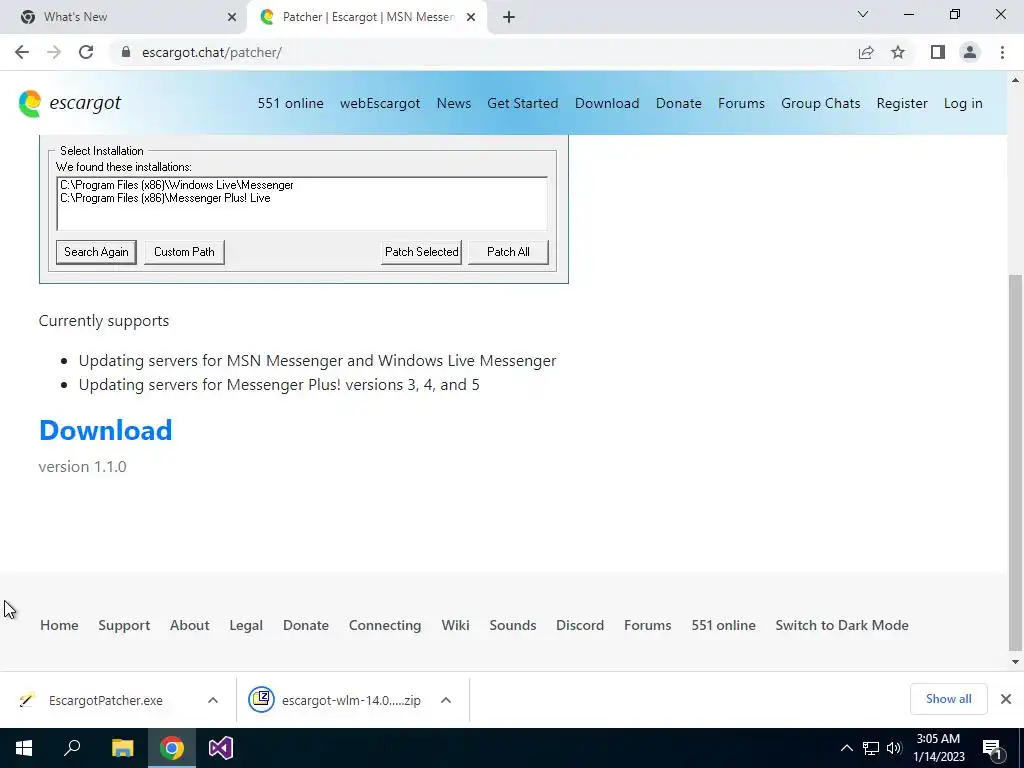Image resolution: width=1024 pixels, height=768 pixels.
Task: Open footer Forums link
Action: [647, 625]
